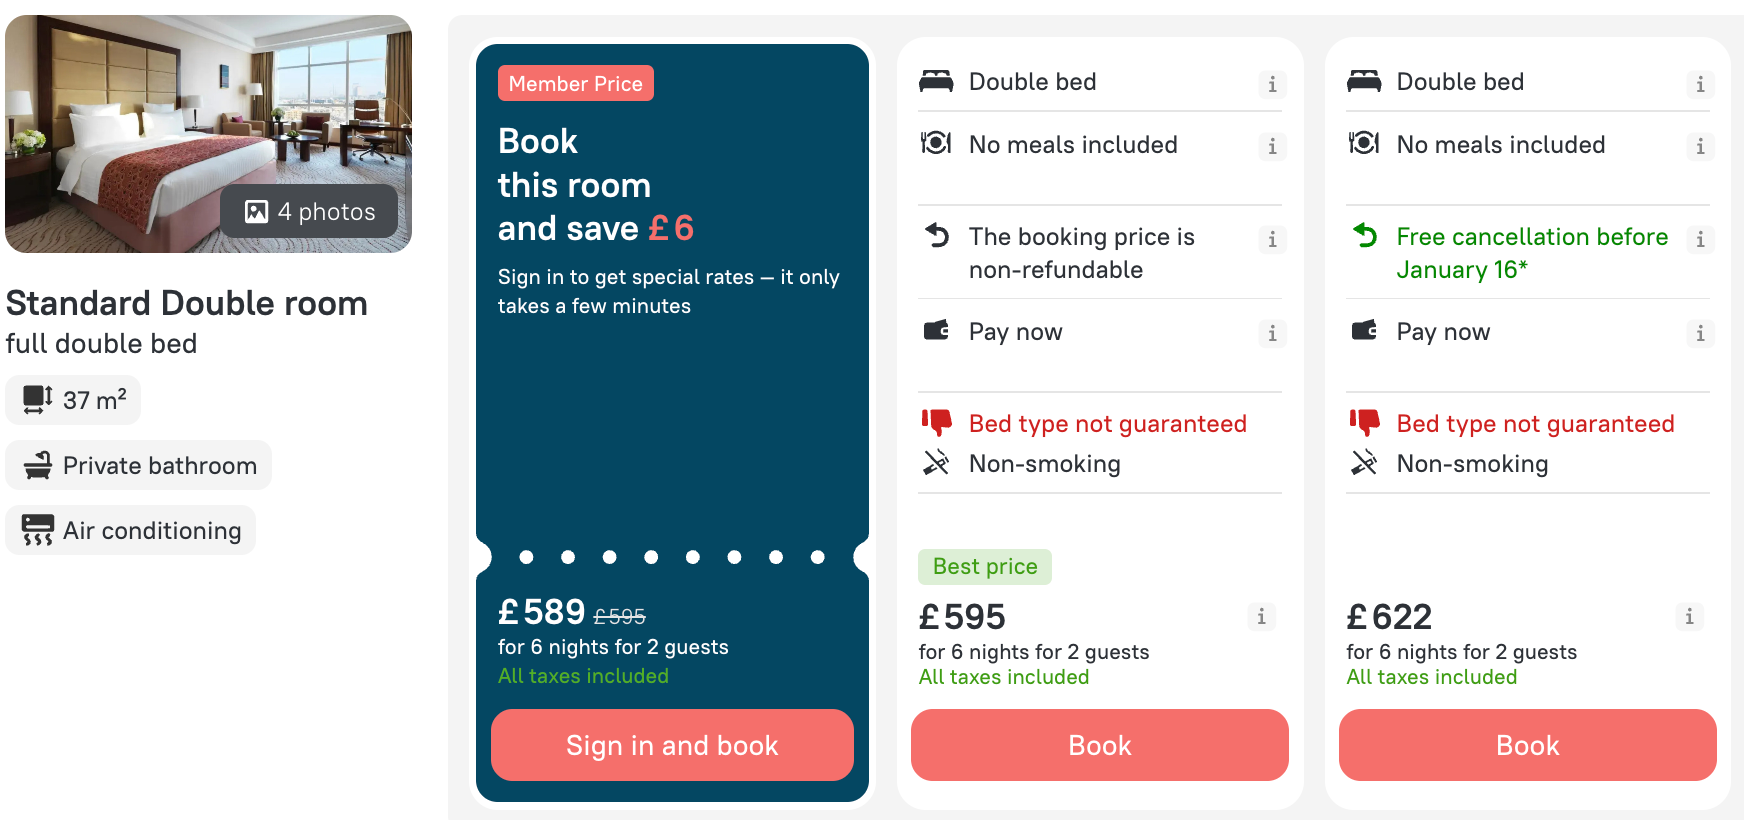Show Pay now info for £622 rate
The width and height of the screenshot is (1744, 820).
(1700, 333)
